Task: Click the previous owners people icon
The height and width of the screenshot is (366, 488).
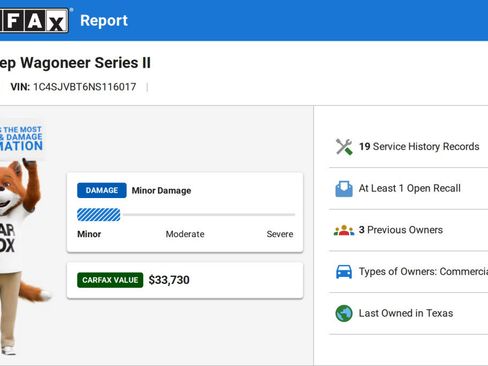Action: [344, 230]
